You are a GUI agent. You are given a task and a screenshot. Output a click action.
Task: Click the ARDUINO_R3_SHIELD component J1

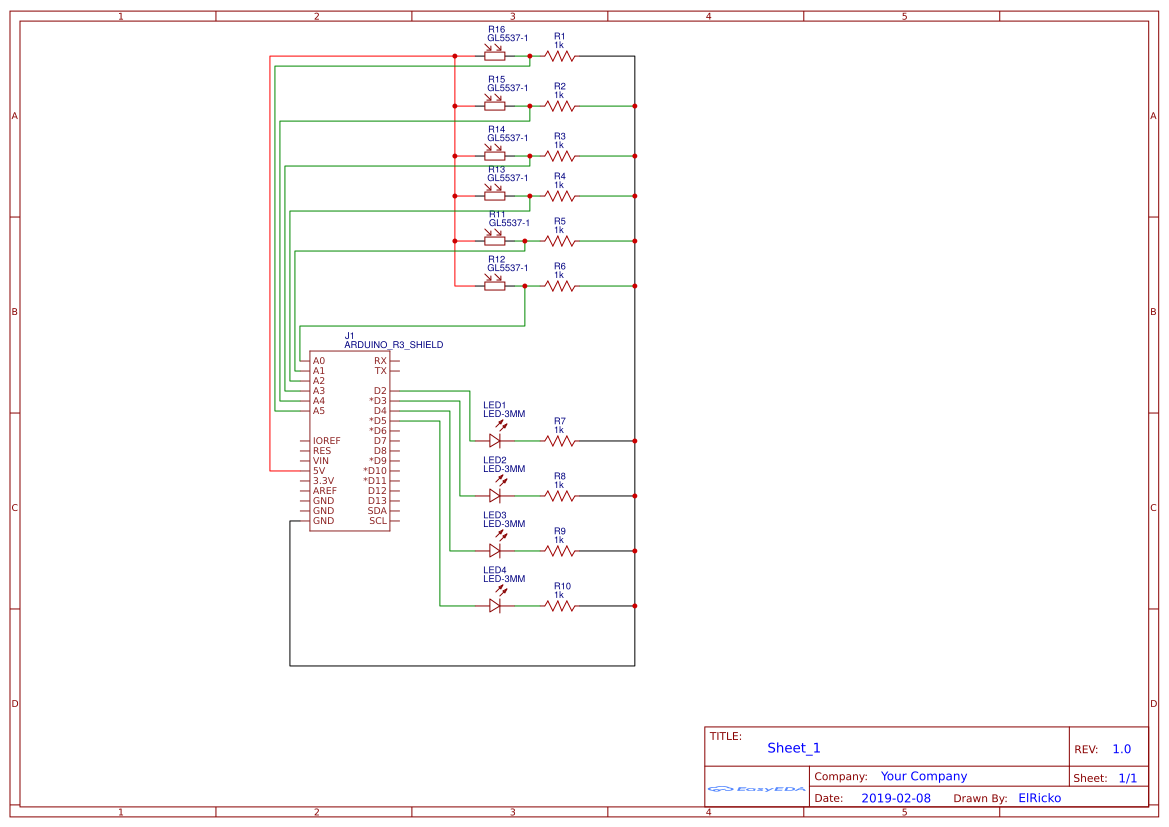click(350, 440)
